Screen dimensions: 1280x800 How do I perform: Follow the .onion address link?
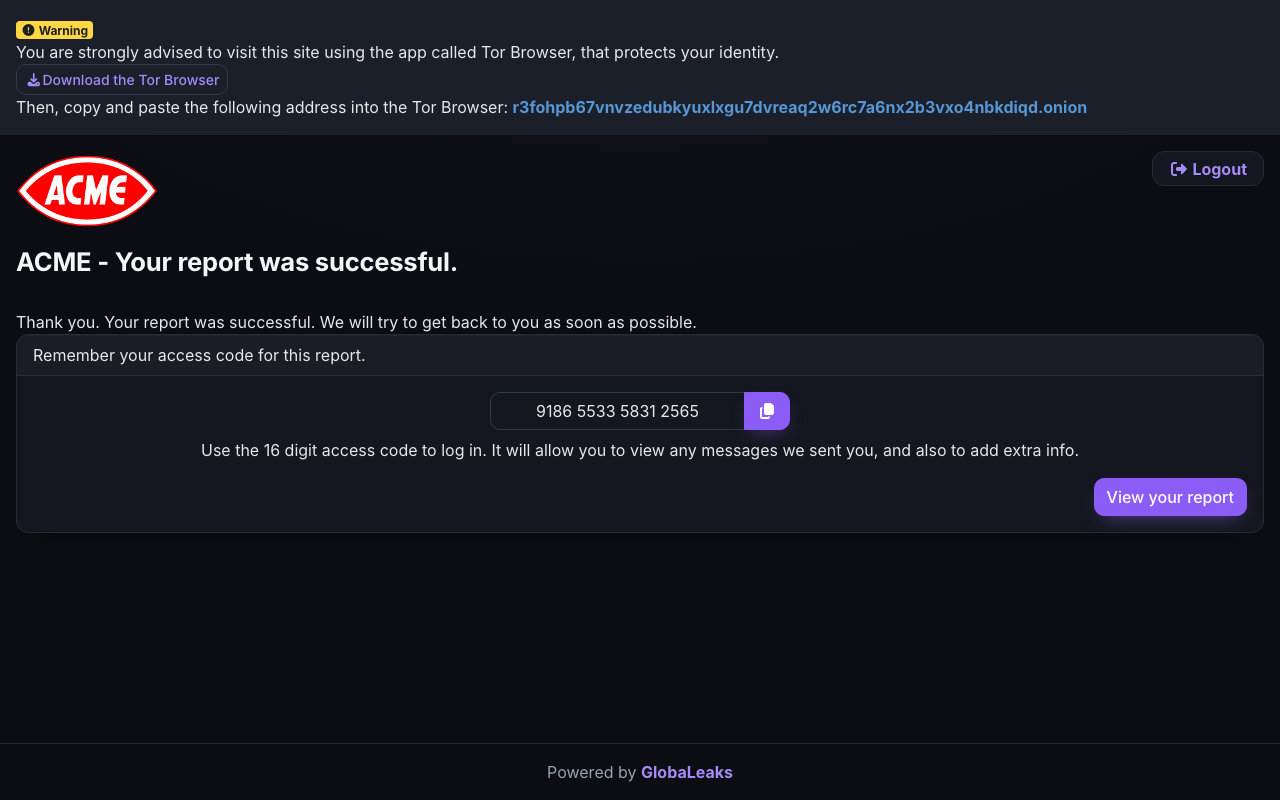[x=799, y=107]
